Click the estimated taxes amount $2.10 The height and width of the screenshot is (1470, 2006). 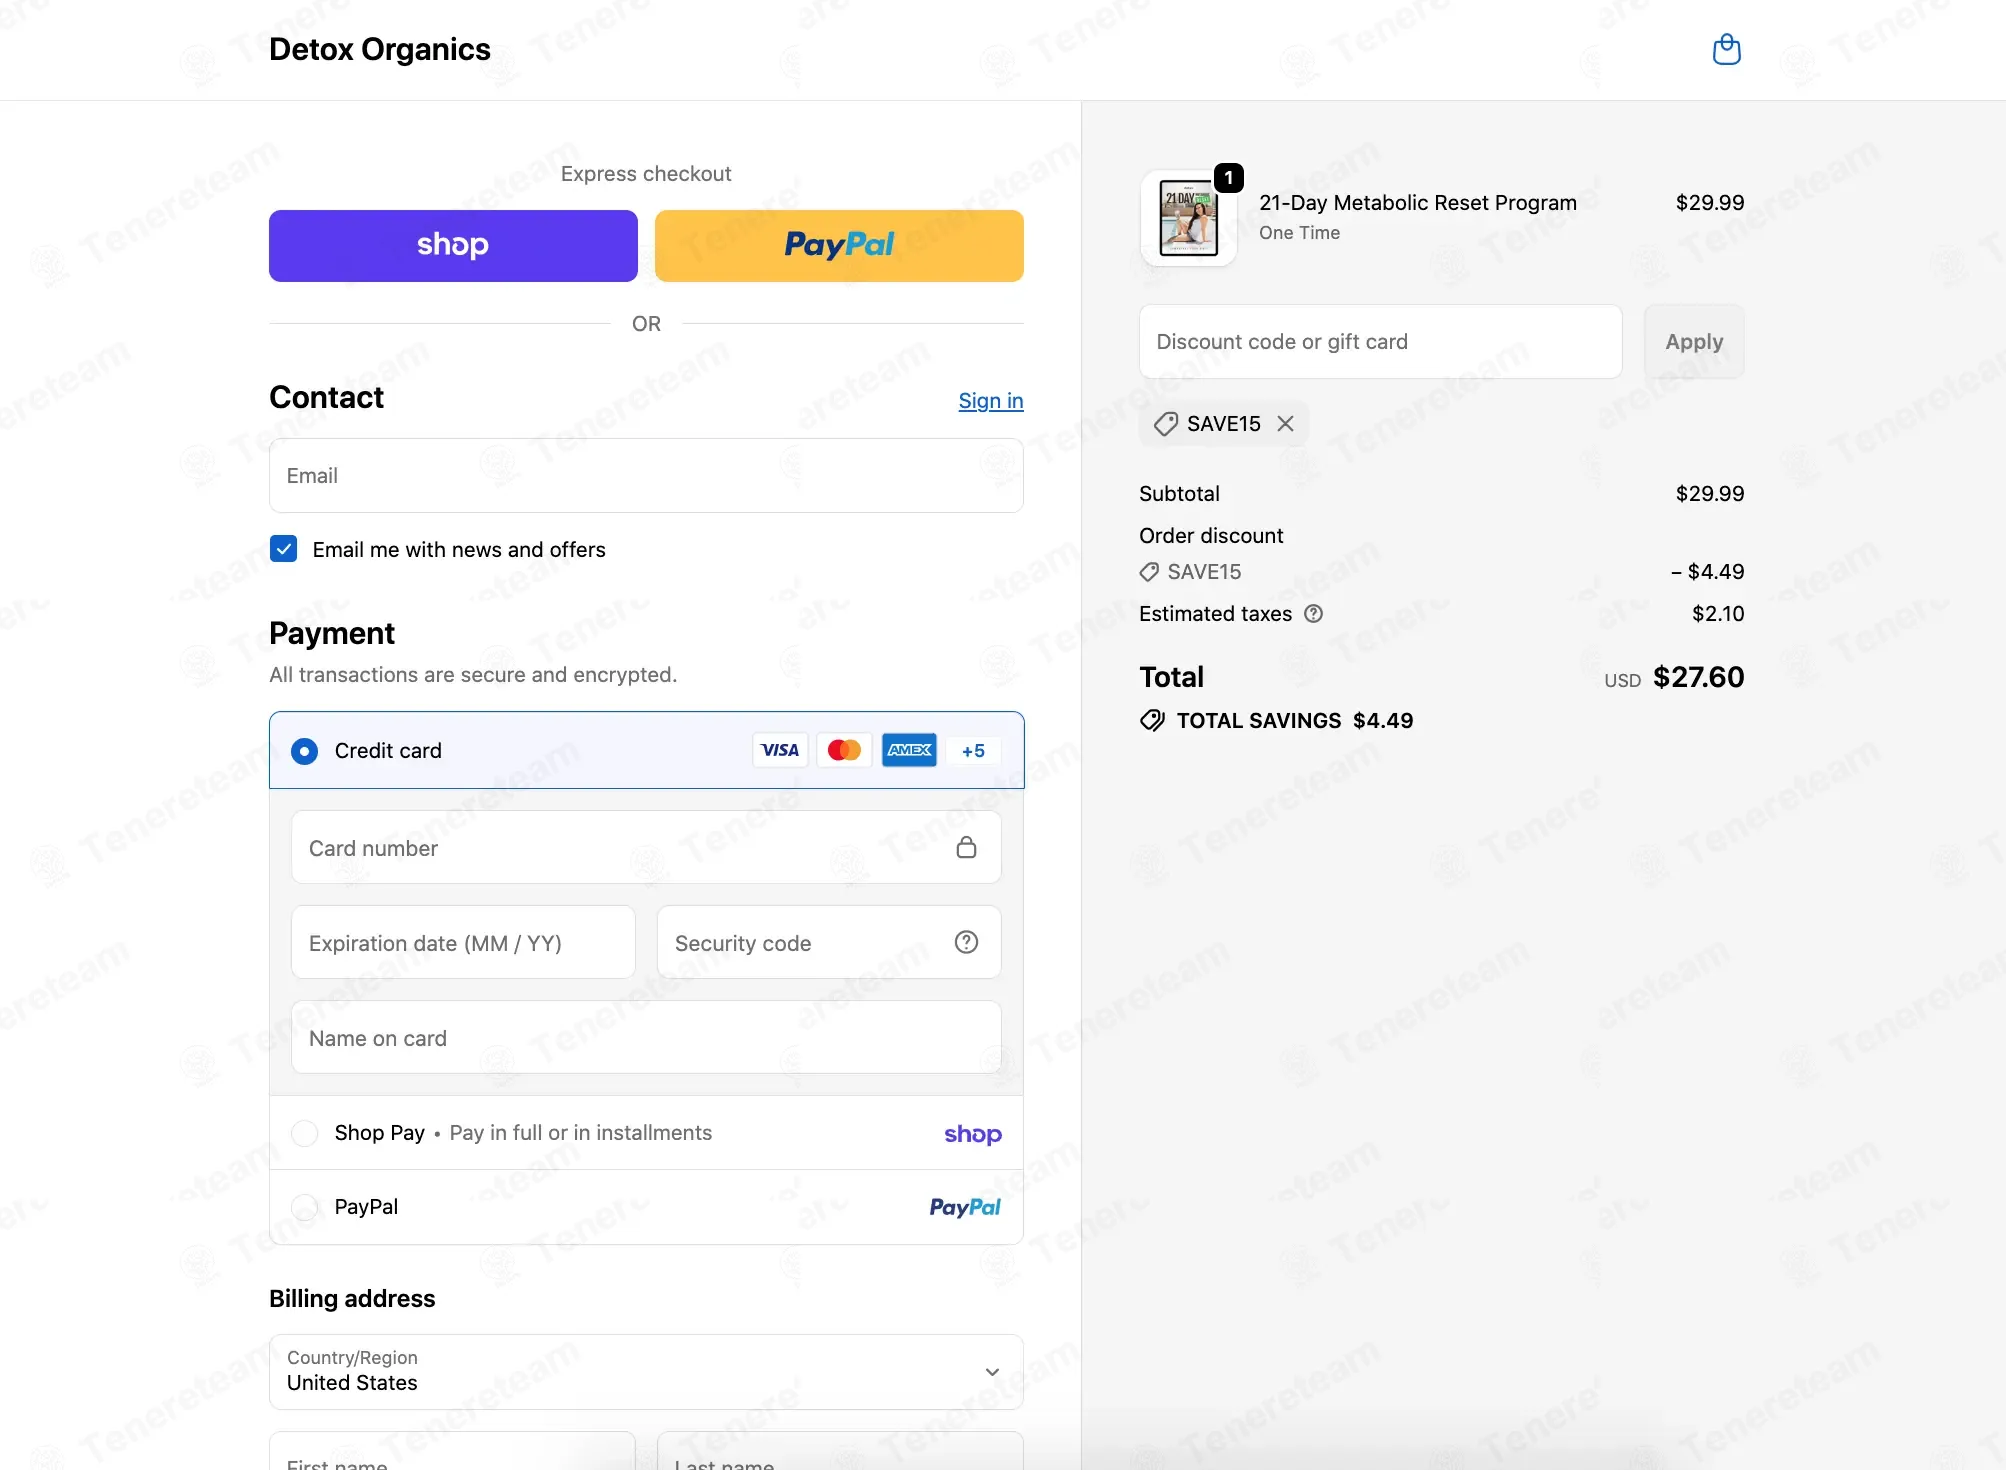tap(1718, 614)
